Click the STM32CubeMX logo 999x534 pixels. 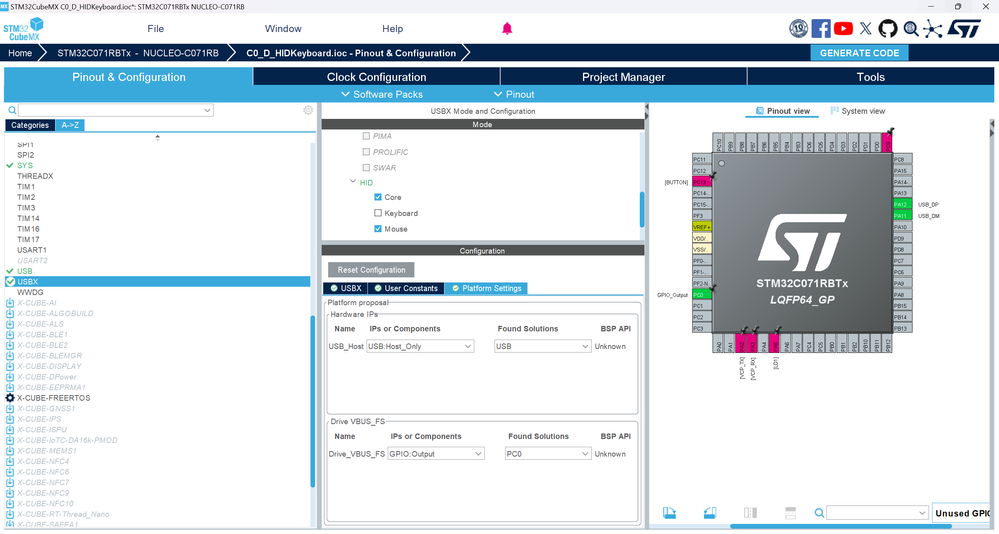click(x=23, y=29)
